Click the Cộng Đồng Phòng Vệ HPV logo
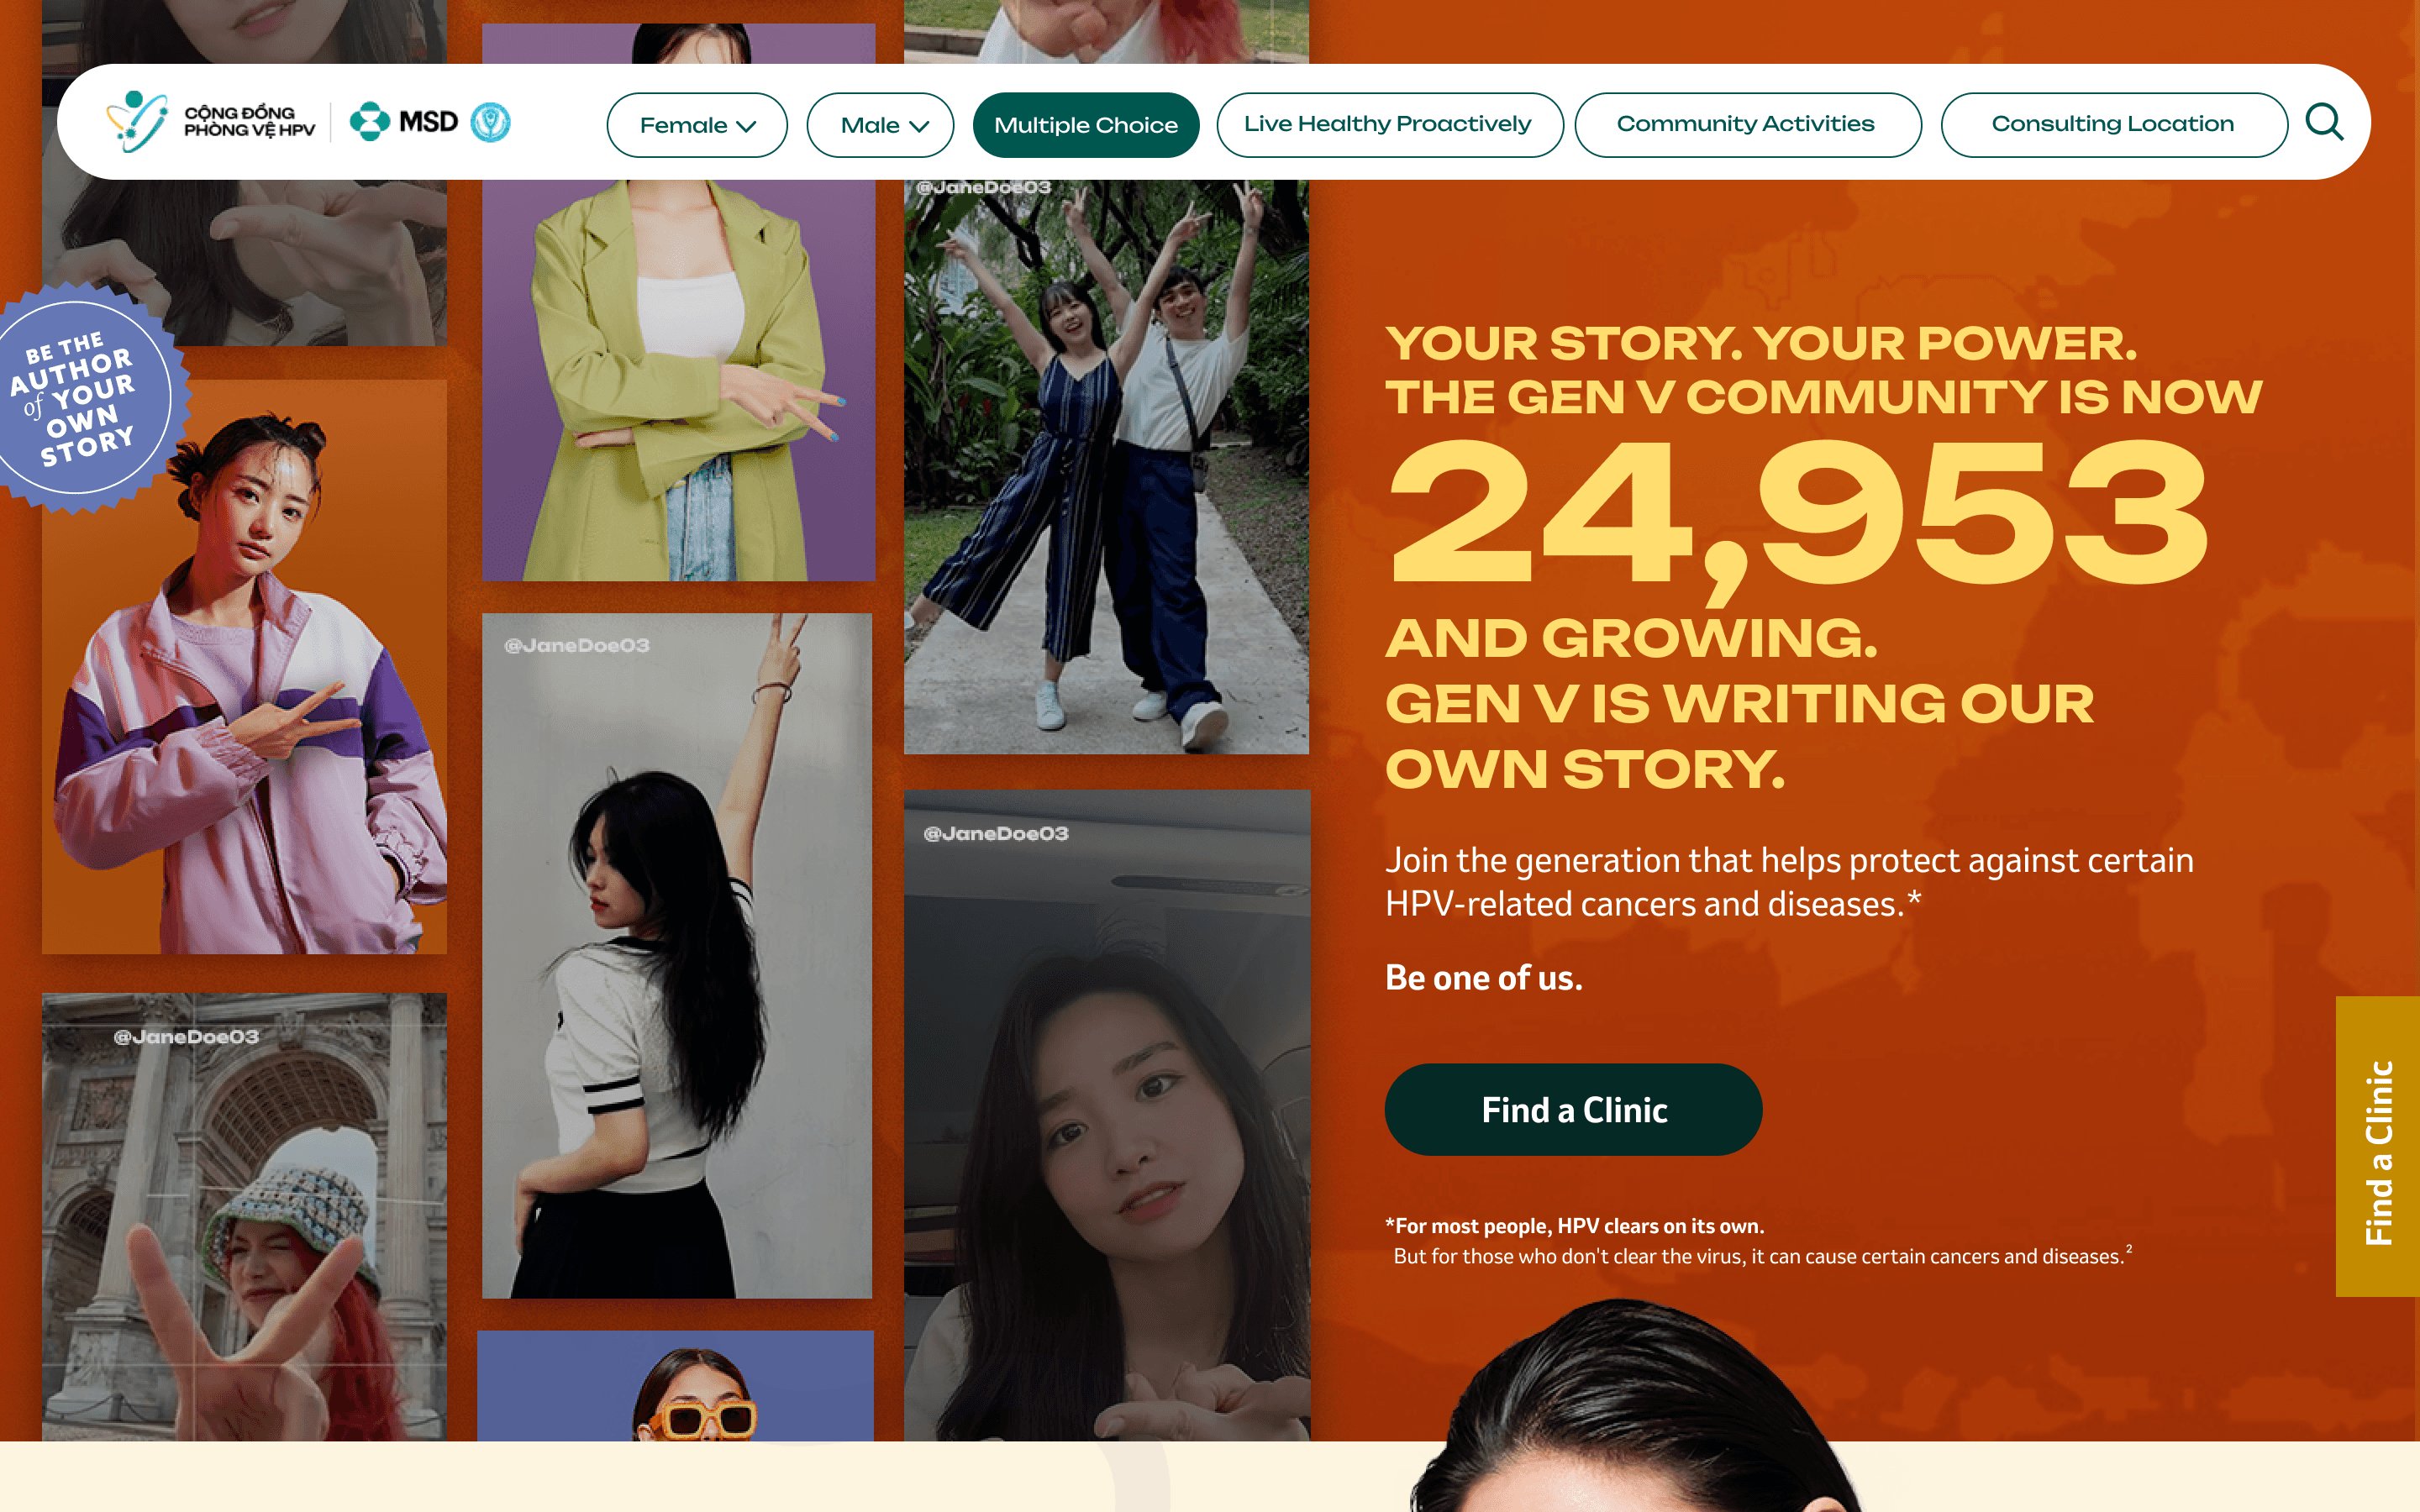The width and height of the screenshot is (2420, 1512). pyautogui.click(x=211, y=122)
